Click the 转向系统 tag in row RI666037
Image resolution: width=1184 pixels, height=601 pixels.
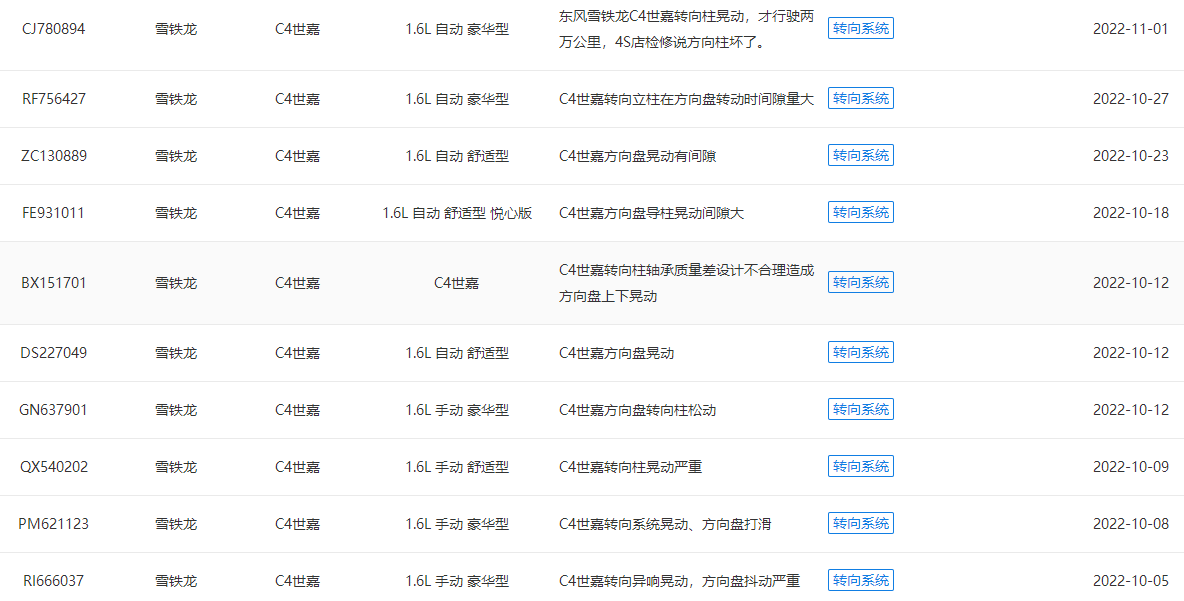click(860, 580)
